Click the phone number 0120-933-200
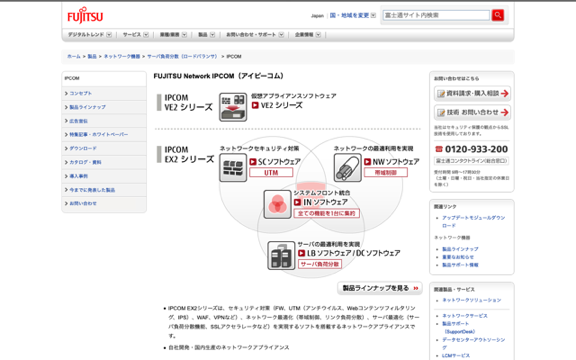 [476, 149]
